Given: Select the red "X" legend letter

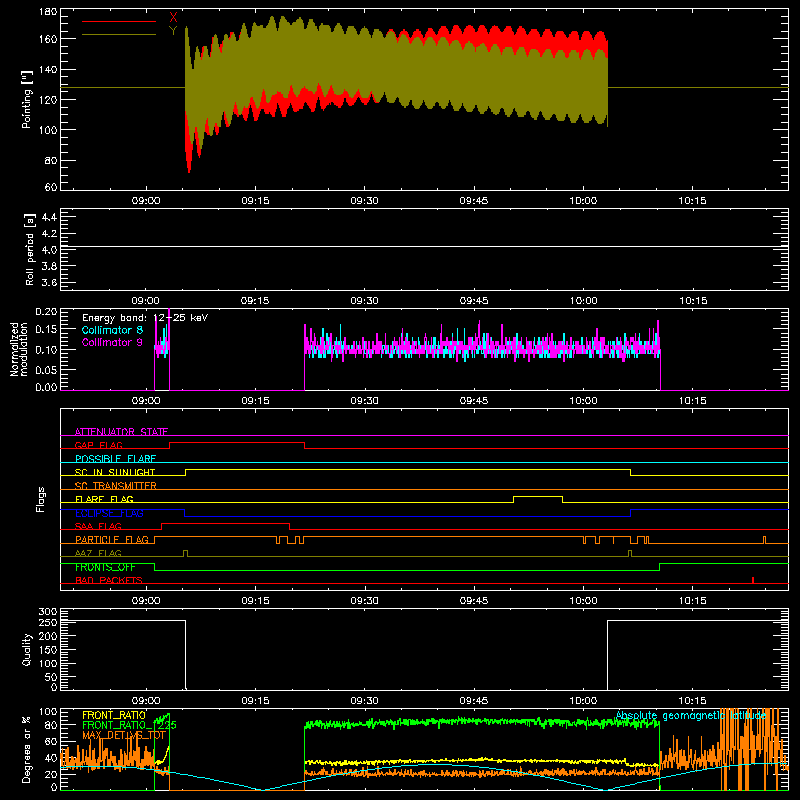Looking at the screenshot, I should pyautogui.click(x=173, y=18).
